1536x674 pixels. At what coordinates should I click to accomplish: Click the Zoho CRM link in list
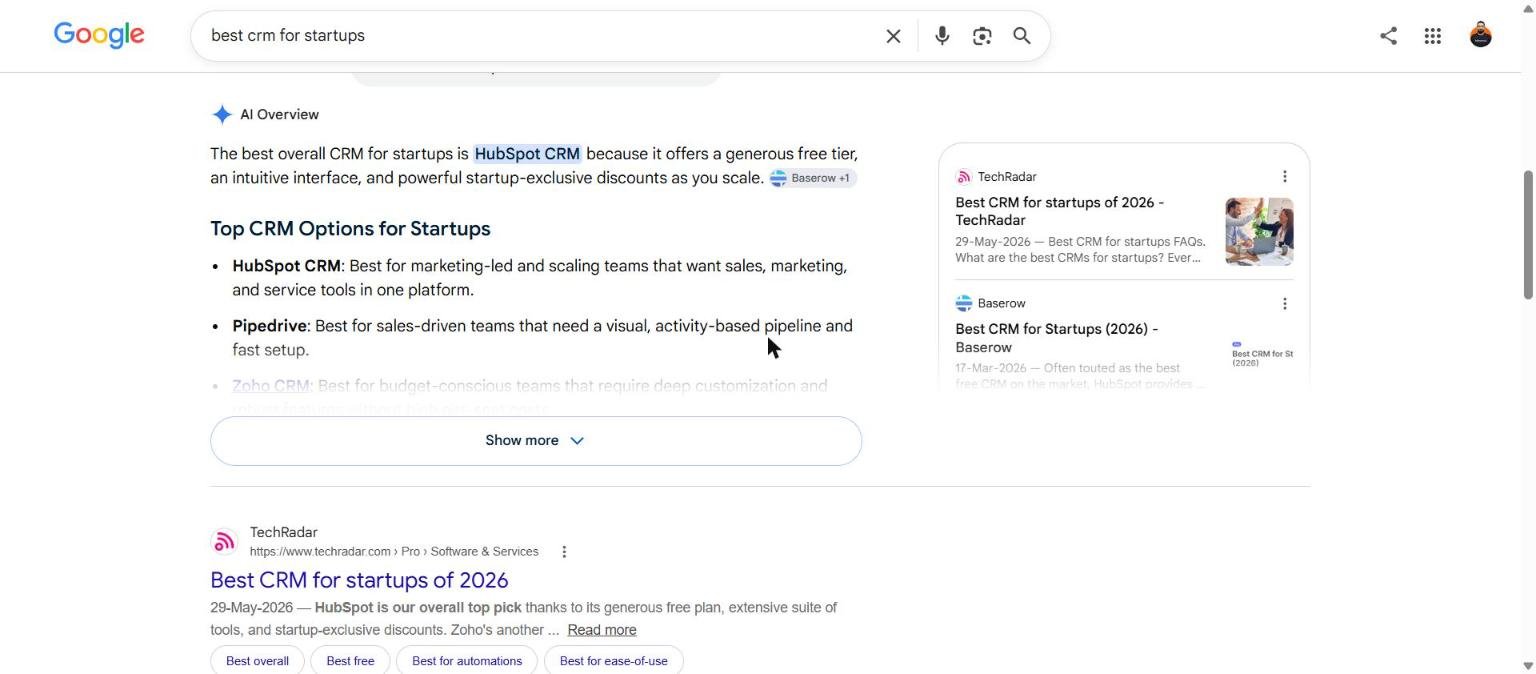coord(271,386)
